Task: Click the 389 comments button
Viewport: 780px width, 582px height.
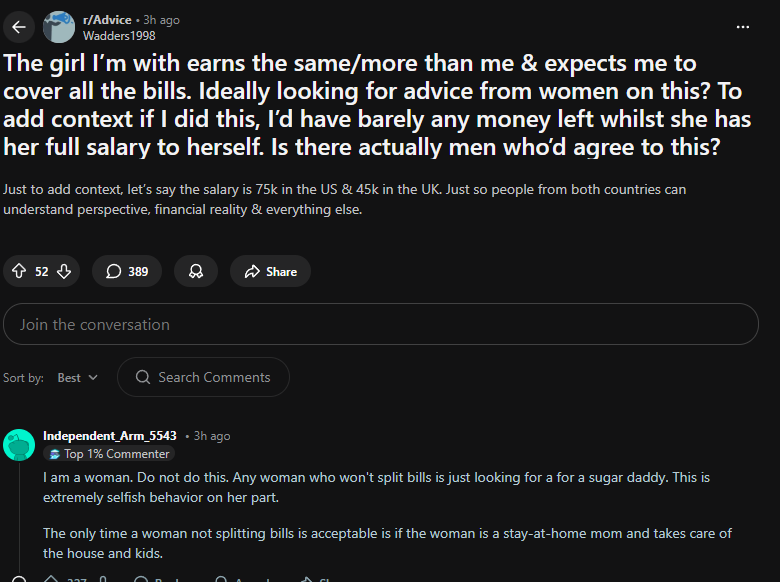Action: [x=127, y=271]
